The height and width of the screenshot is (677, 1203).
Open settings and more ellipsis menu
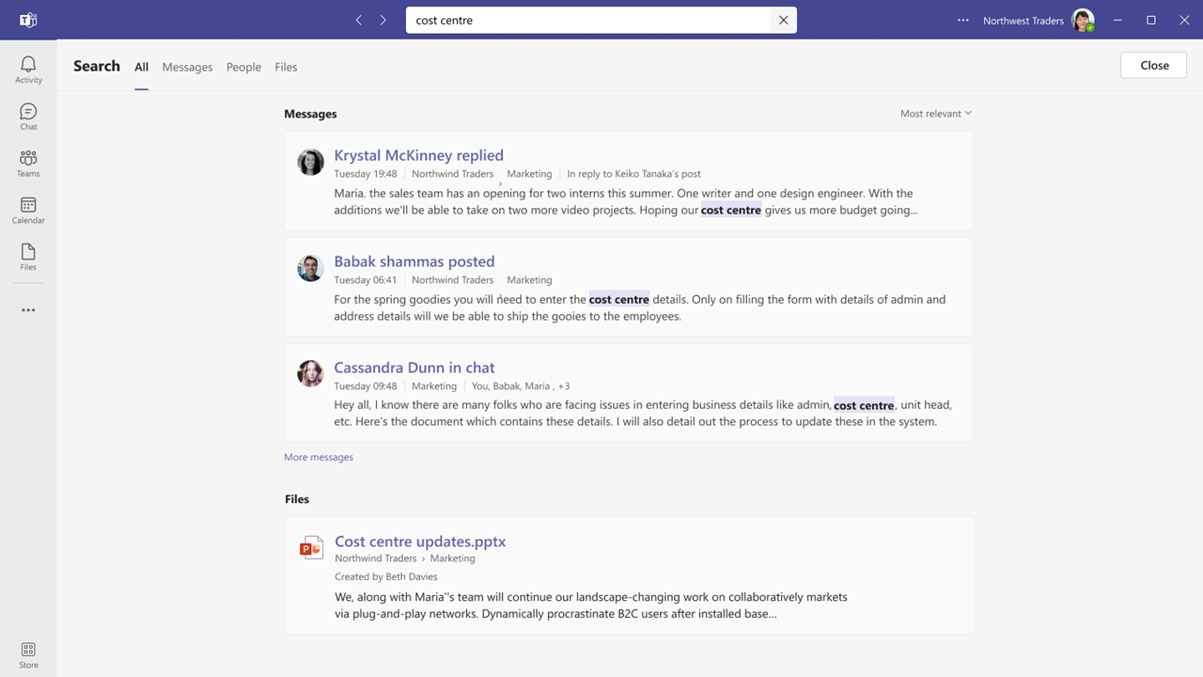963,20
